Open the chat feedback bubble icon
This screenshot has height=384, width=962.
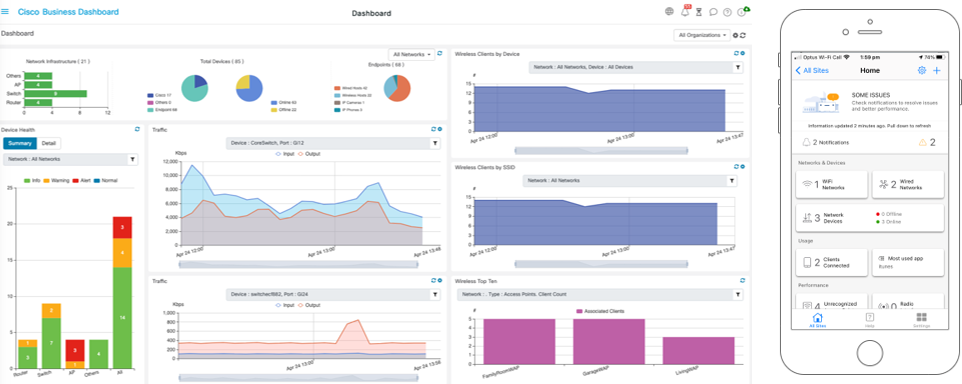(x=714, y=12)
